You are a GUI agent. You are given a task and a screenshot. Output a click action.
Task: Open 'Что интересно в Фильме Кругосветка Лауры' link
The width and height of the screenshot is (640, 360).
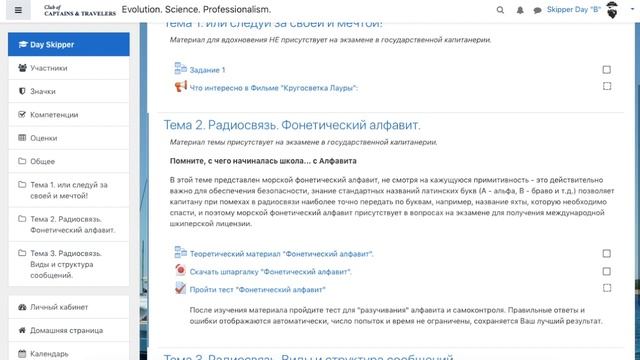tap(273, 88)
